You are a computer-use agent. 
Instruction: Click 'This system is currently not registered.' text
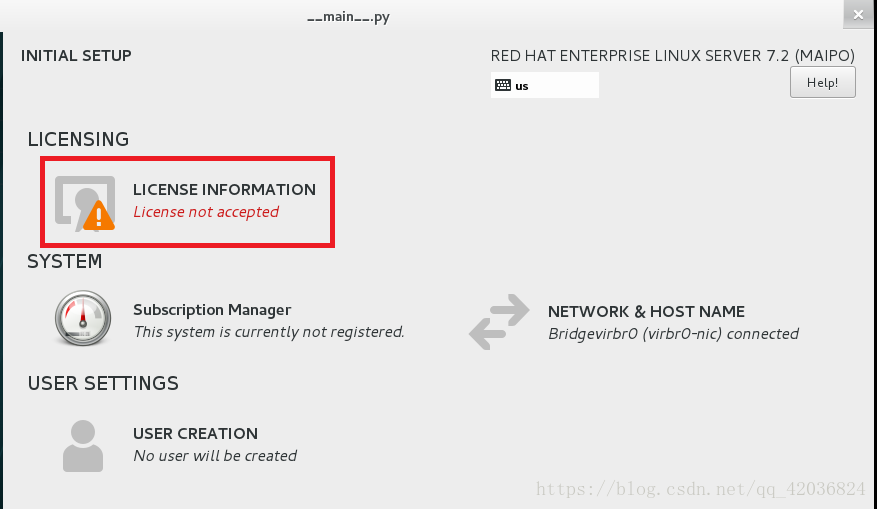[268, 332]
